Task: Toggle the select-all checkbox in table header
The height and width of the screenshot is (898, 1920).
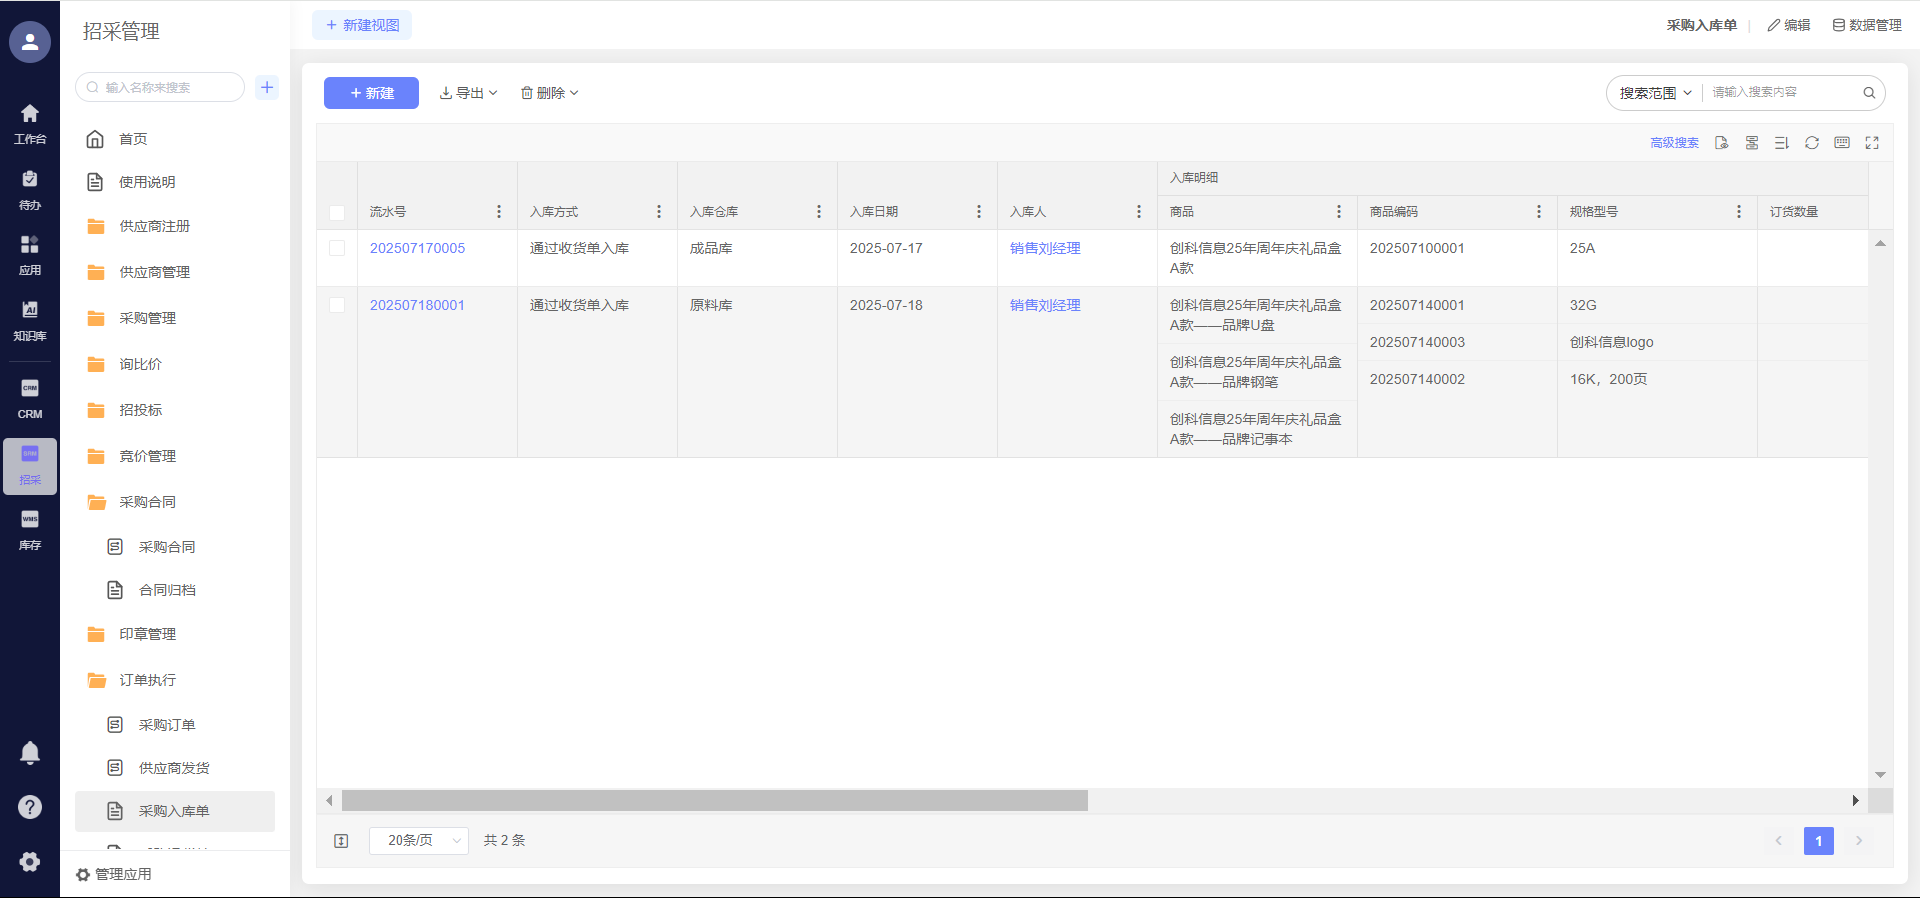Action: [337, 212]
